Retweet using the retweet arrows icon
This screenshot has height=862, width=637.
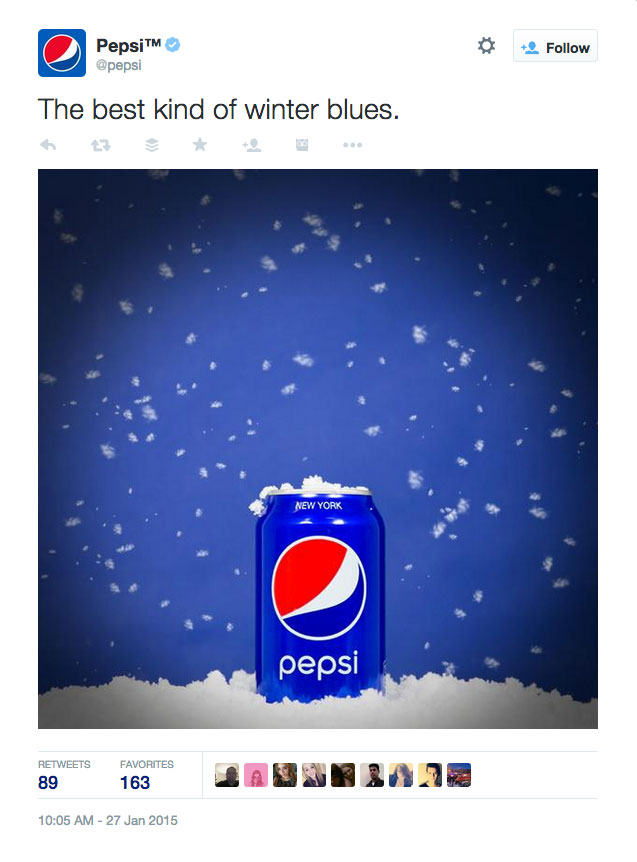coord(101,145)
